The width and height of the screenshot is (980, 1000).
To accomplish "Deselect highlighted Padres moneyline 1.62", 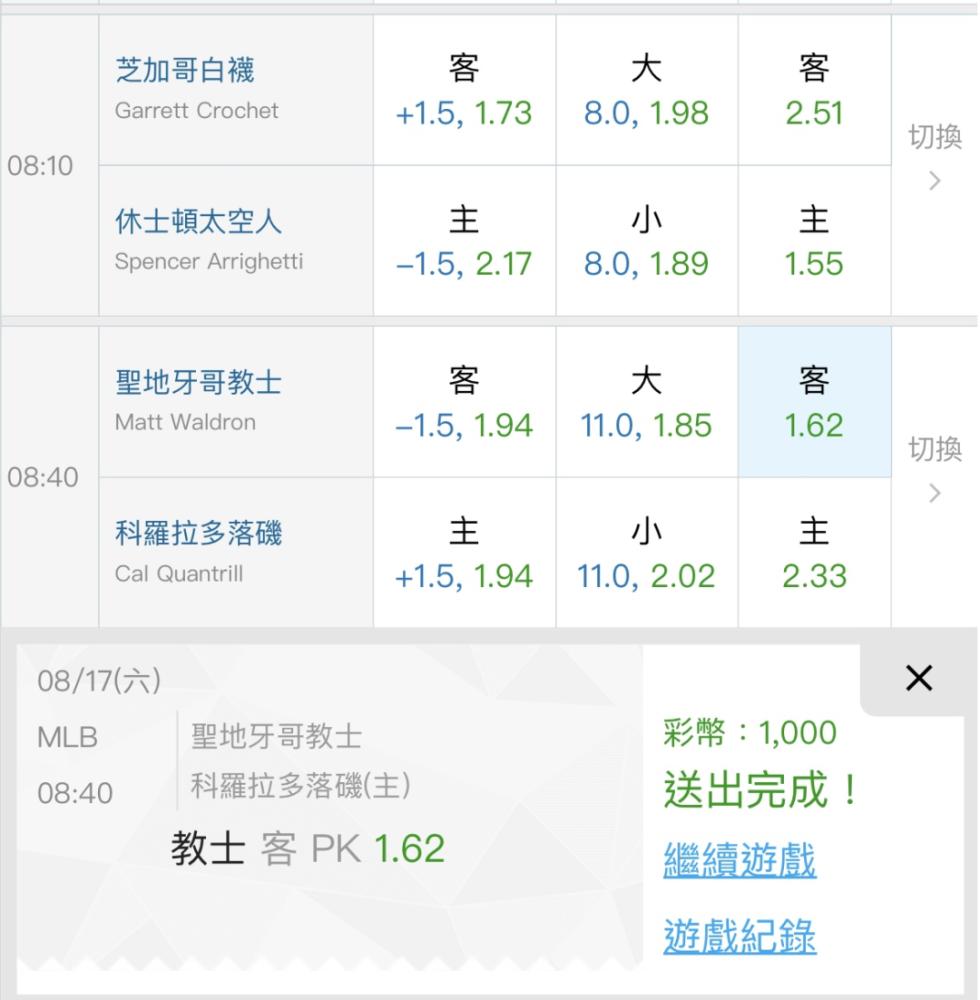I will point(814,403).
